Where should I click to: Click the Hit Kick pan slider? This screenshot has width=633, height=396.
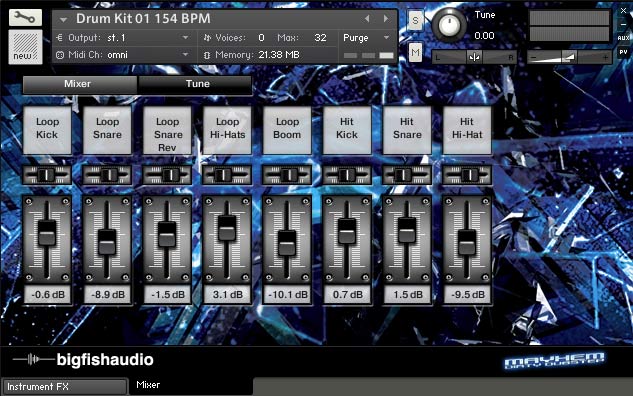[x=347, y=175]
